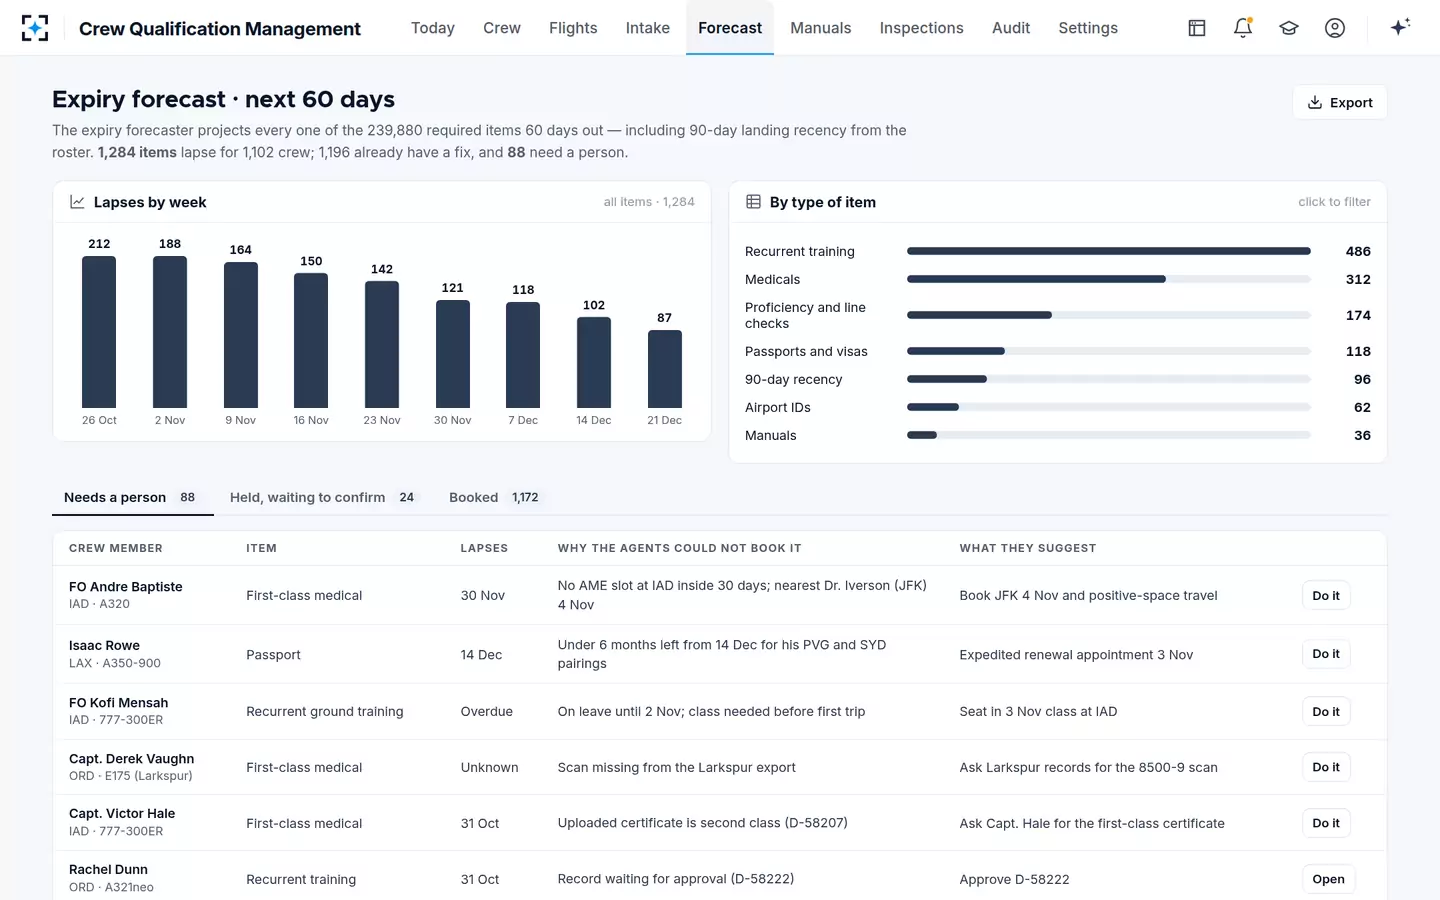
Task: Click Open for Rachel Dunn's recurrent training
Action: (1328, 879)
